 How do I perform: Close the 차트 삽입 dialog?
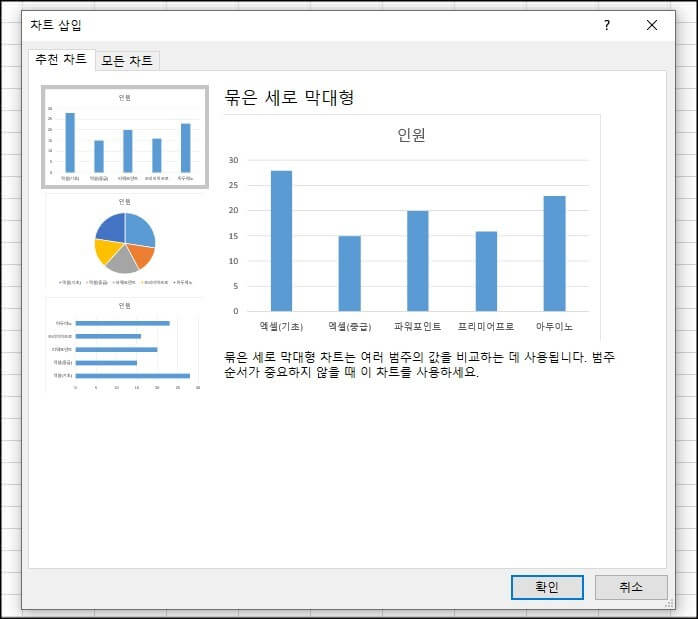click(x=652, y=25)
